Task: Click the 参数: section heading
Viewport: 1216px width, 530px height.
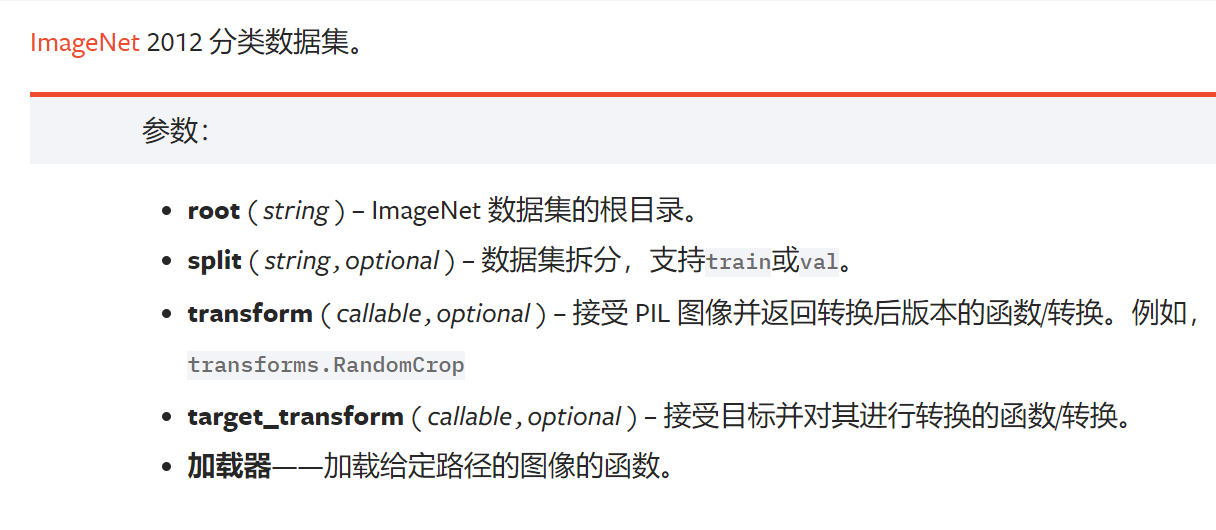Action: click(175, 131)
